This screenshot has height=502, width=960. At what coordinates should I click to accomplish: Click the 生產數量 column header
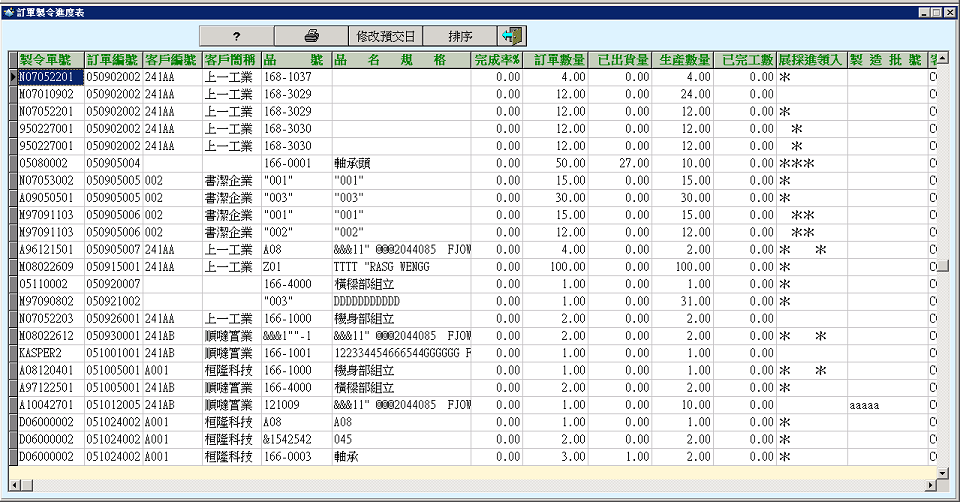tap(685, 59)
